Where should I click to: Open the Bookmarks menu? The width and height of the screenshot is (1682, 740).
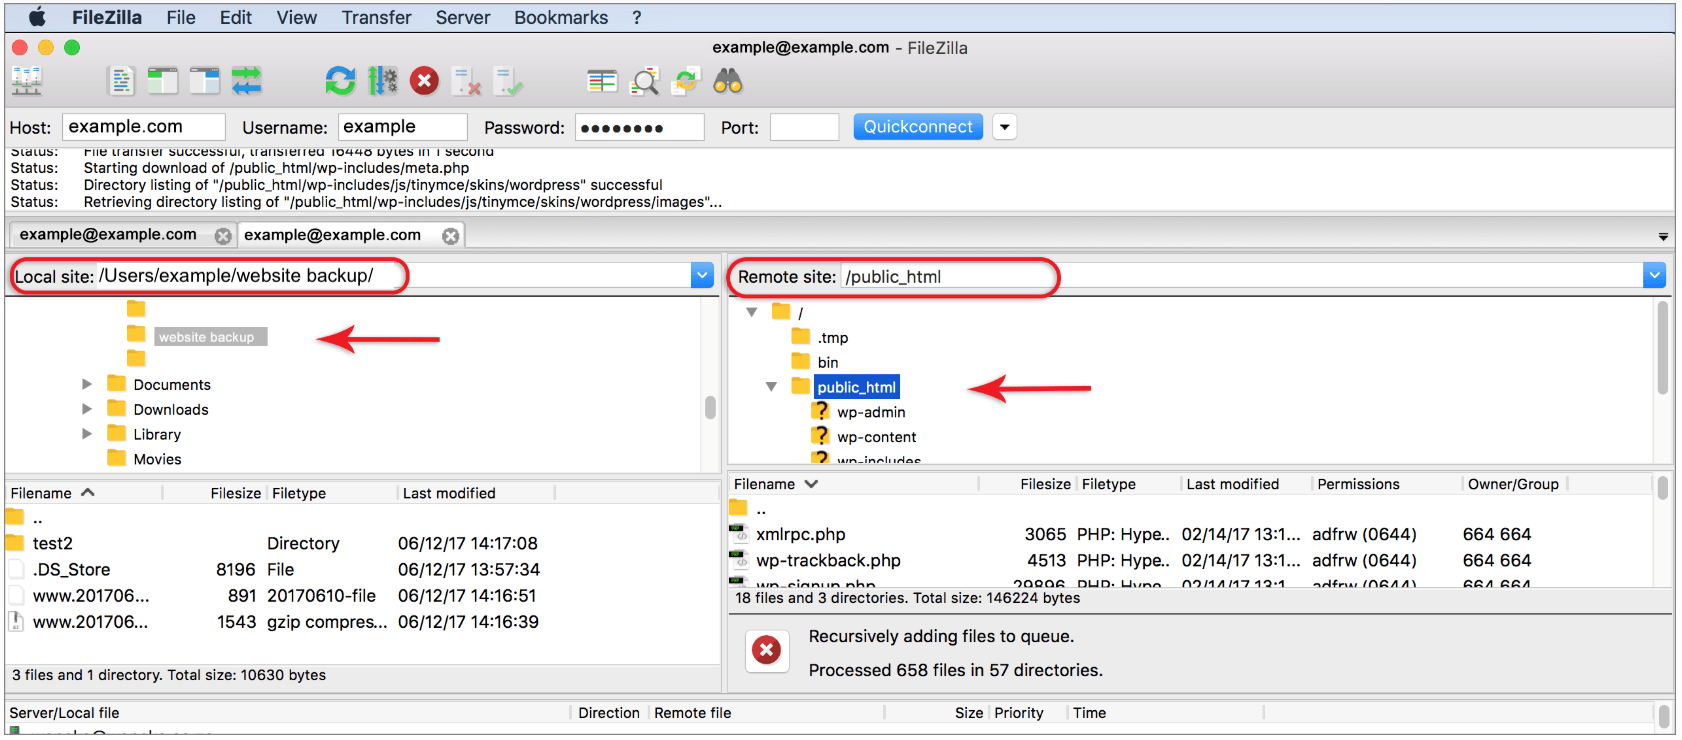[561, 17]
